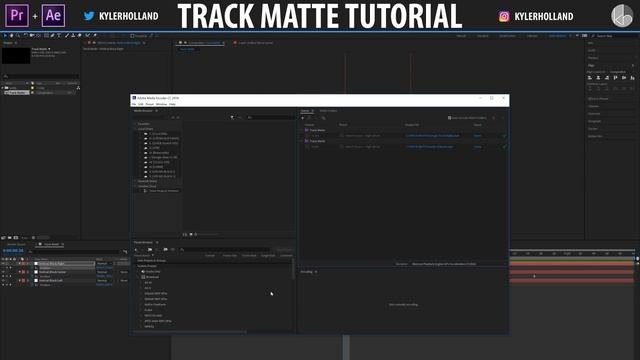Click the filter icon in Media Browser
This screenshot has width=640, height=360.
click(232, 118)
